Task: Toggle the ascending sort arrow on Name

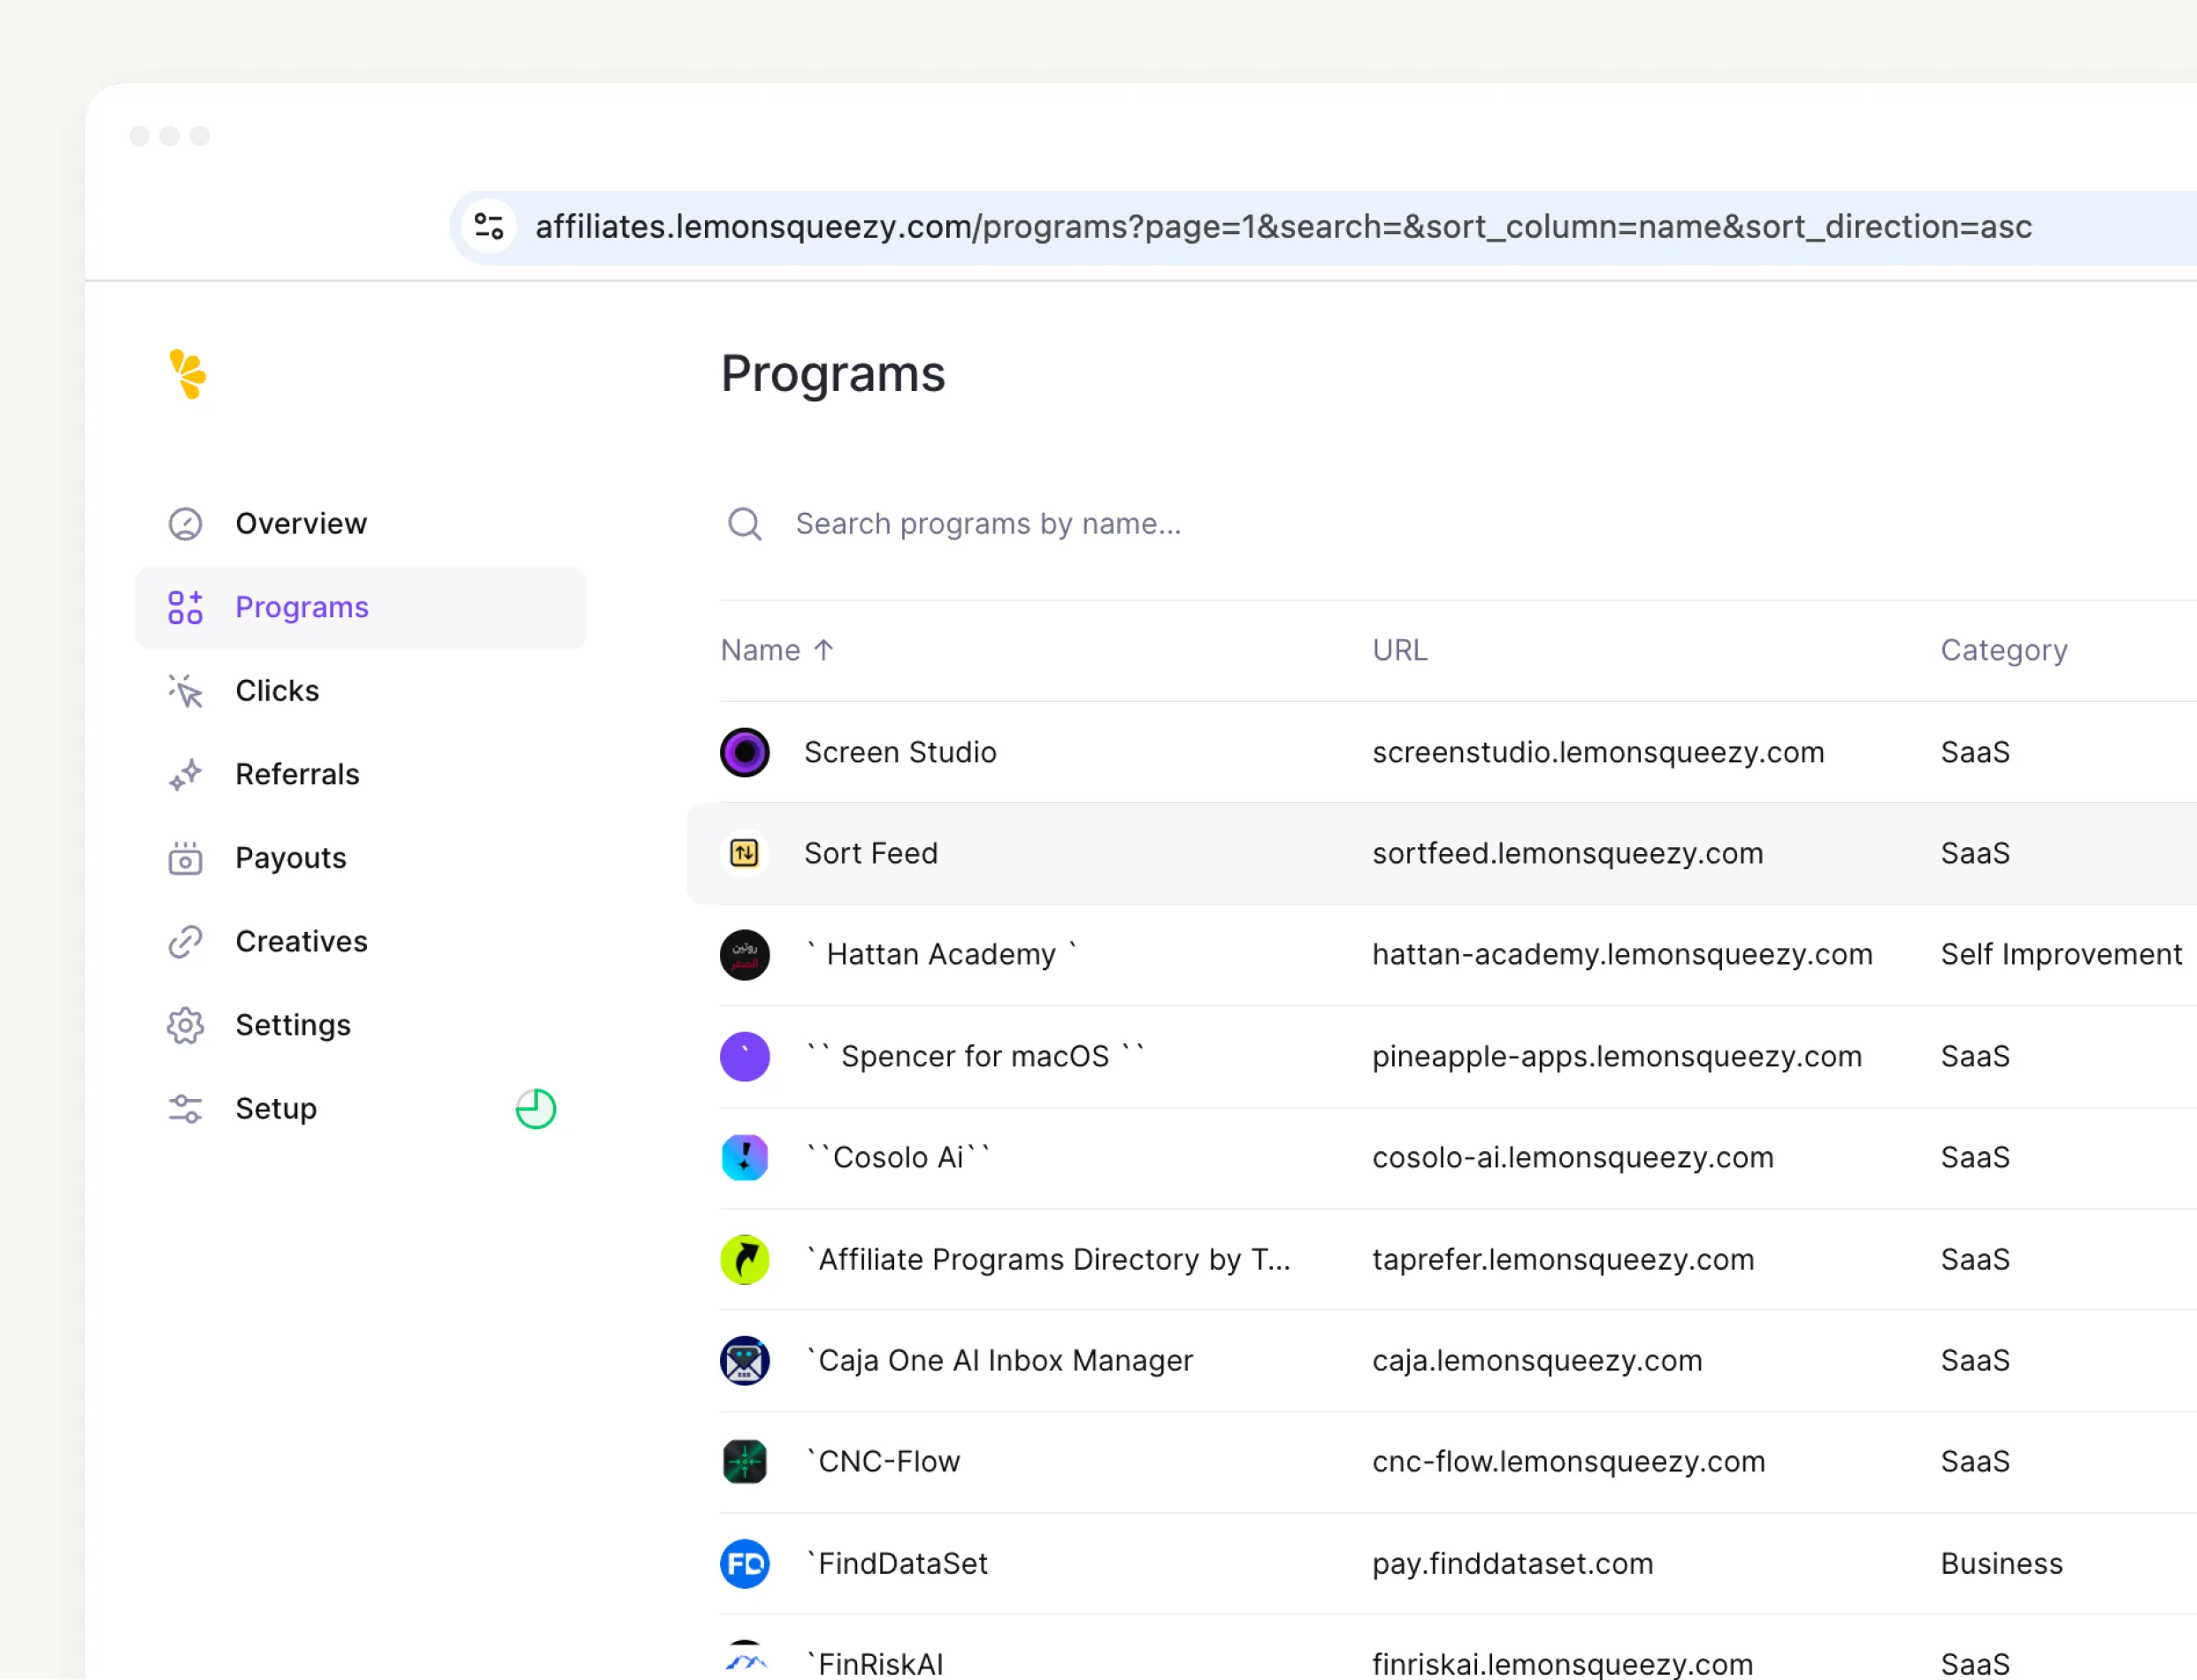Action: 823,650
